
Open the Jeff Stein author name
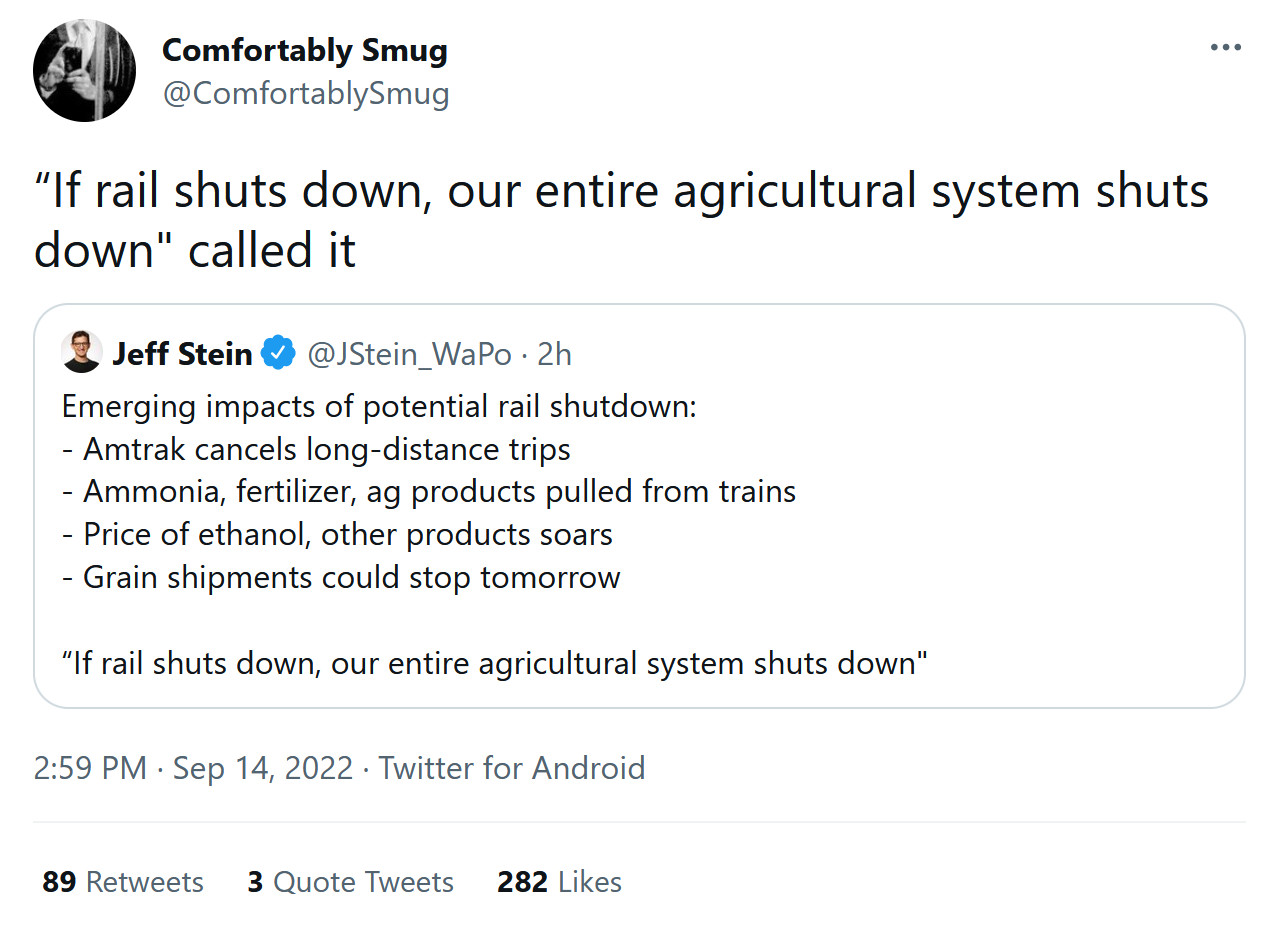(x=182, y=354)
